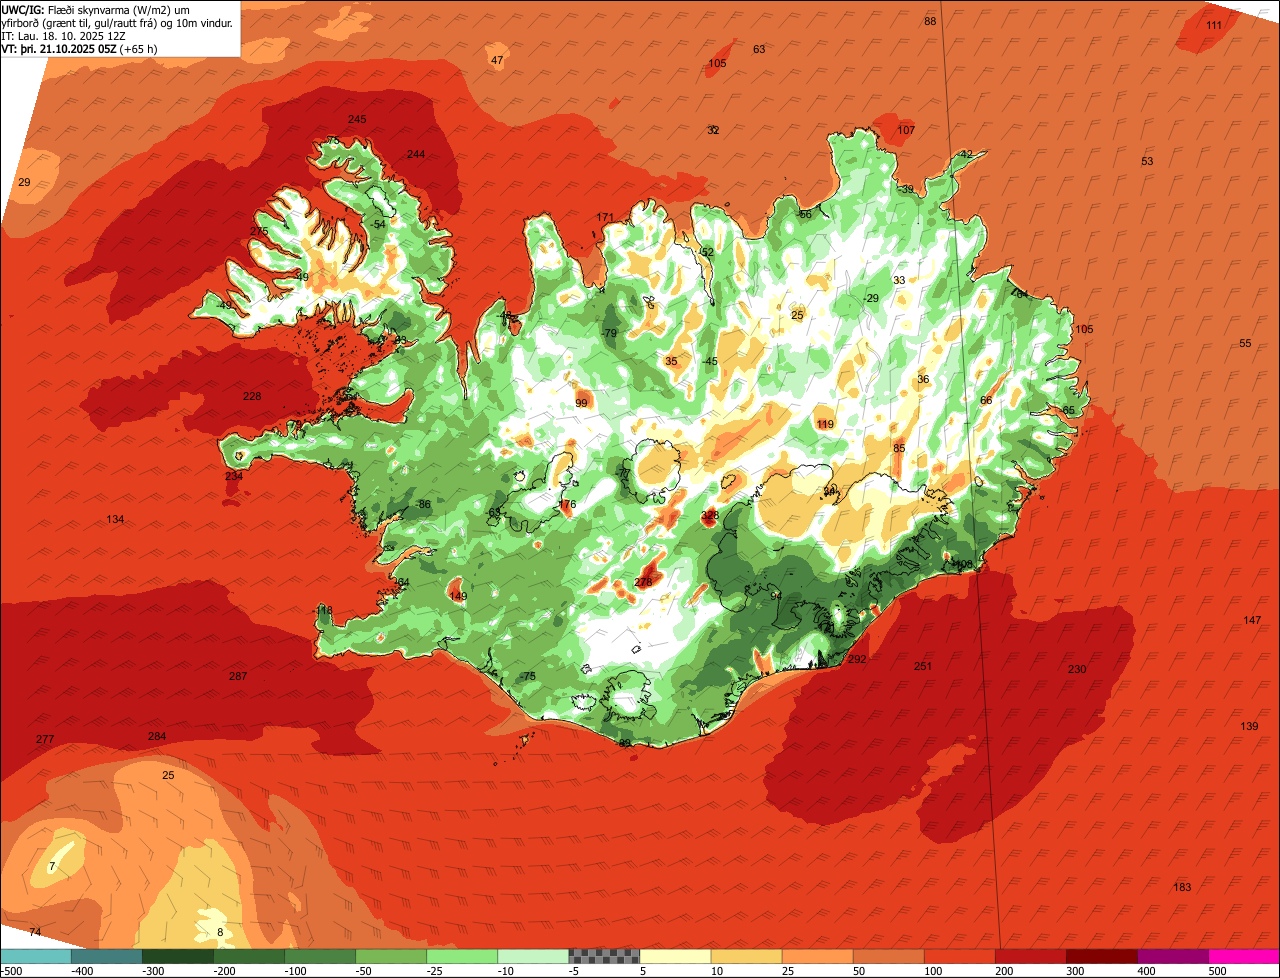This screenshot has height=978, width=1280.
Task: Select the value 107 near the north coast
Action: (x=906, y=131)
